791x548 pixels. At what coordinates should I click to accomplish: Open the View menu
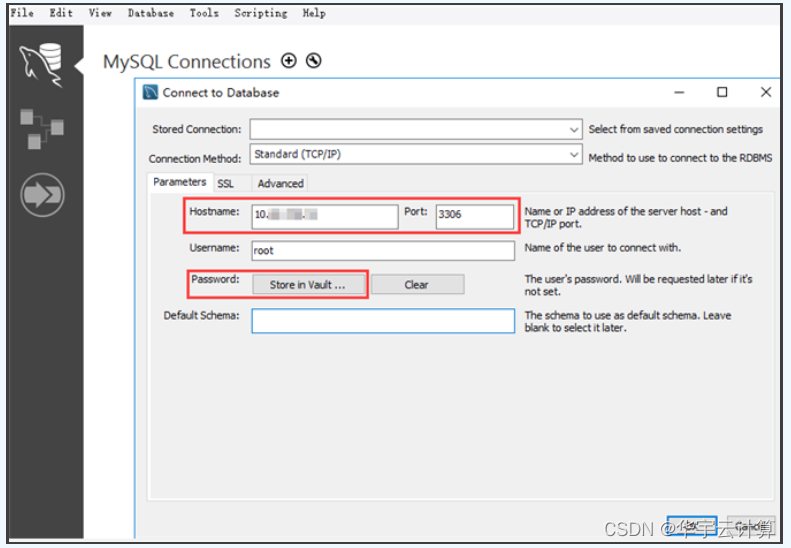pos(100,13)
